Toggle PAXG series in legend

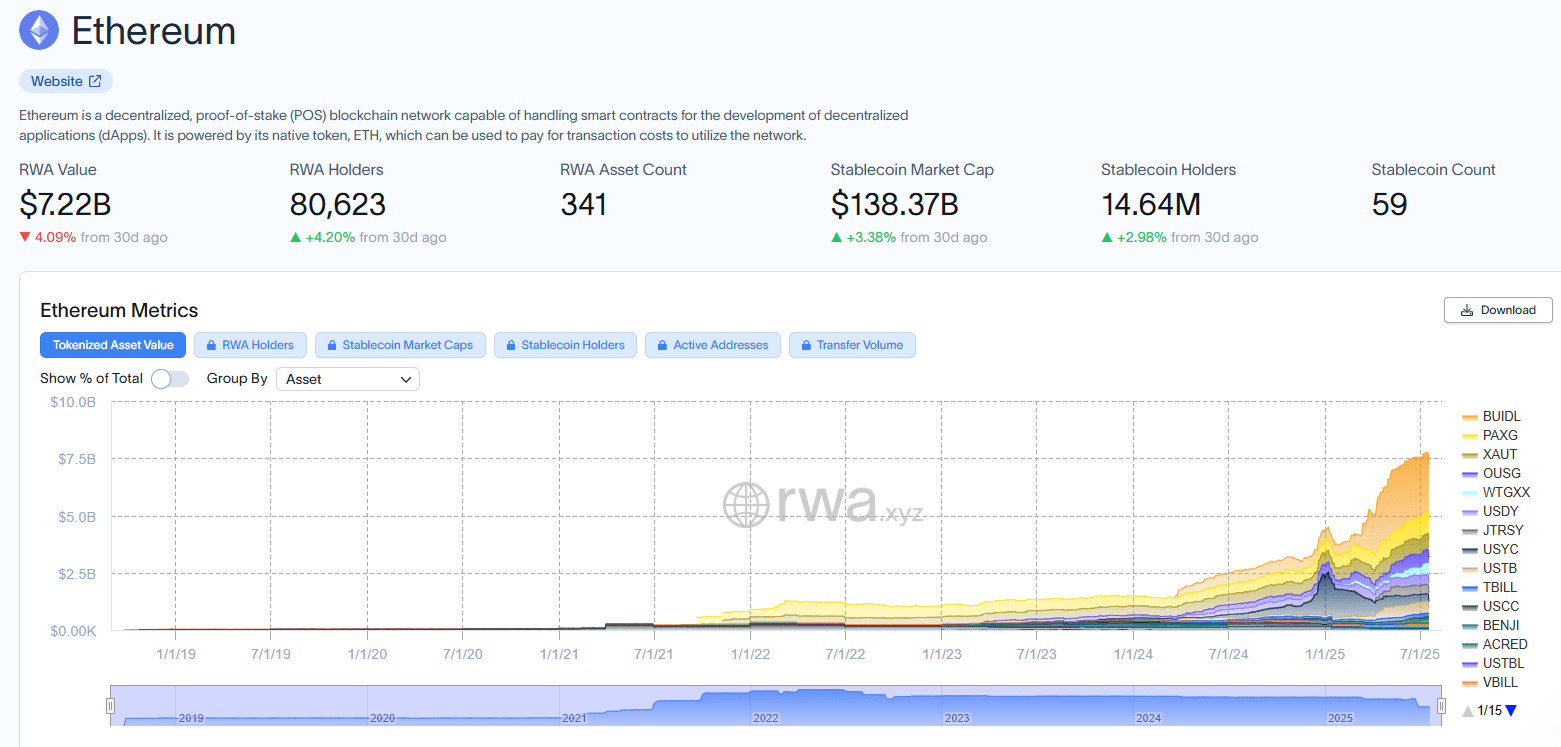pos(1490,435)
